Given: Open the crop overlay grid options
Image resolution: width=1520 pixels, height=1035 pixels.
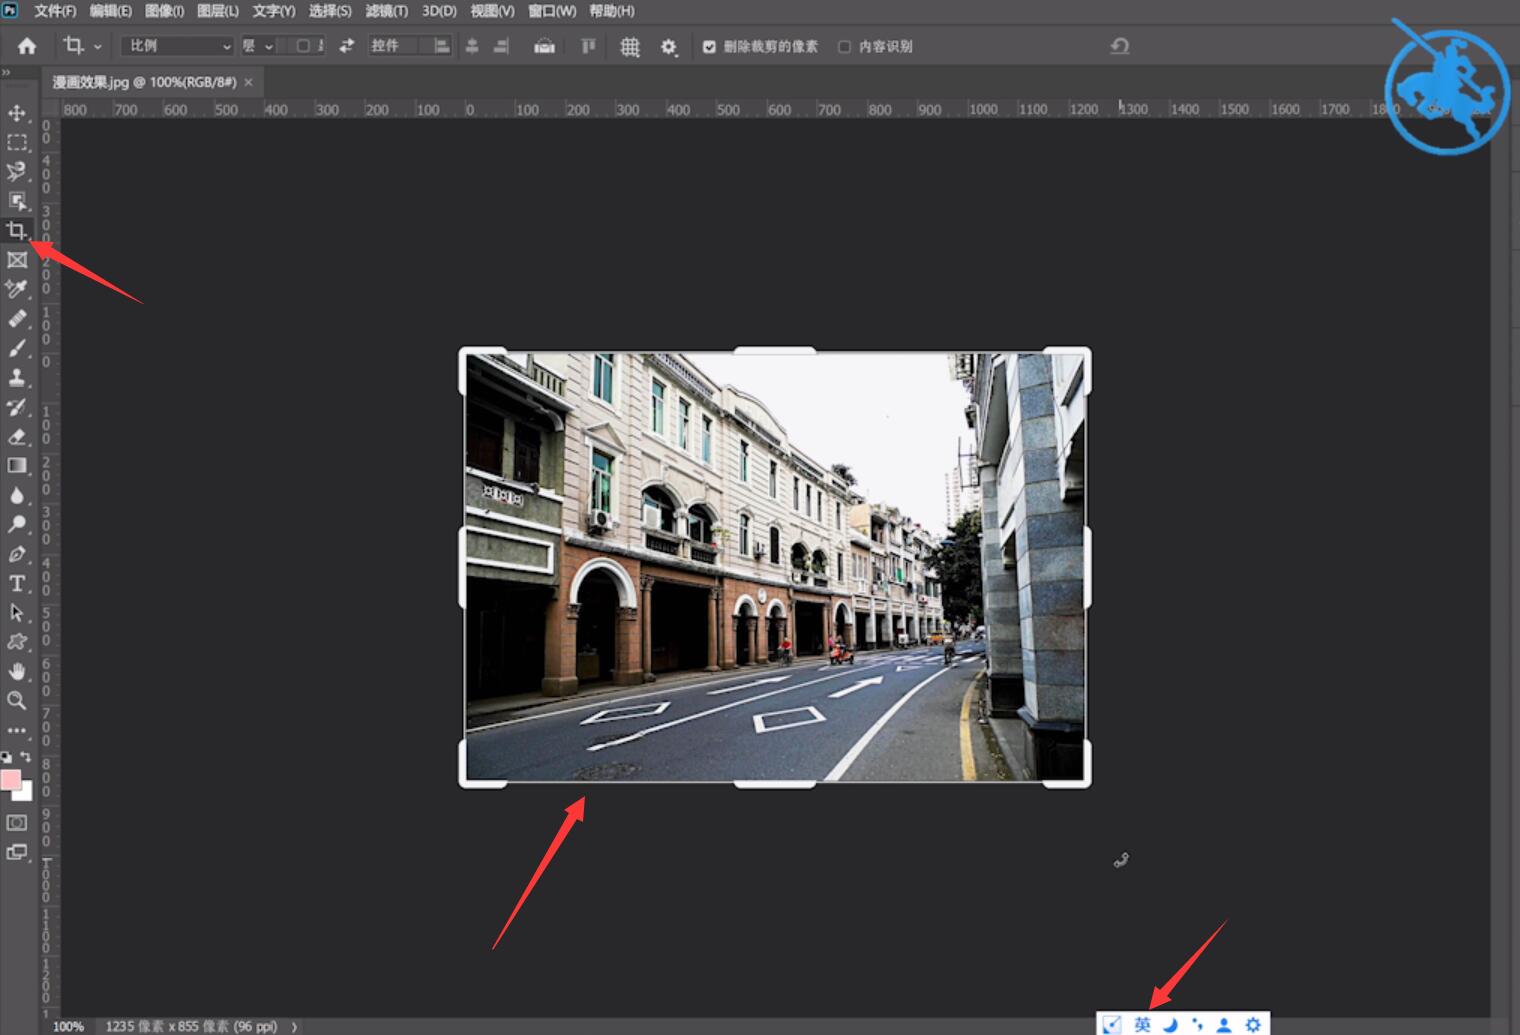Looking at the screenshot, I should click(x=630, y=46).
